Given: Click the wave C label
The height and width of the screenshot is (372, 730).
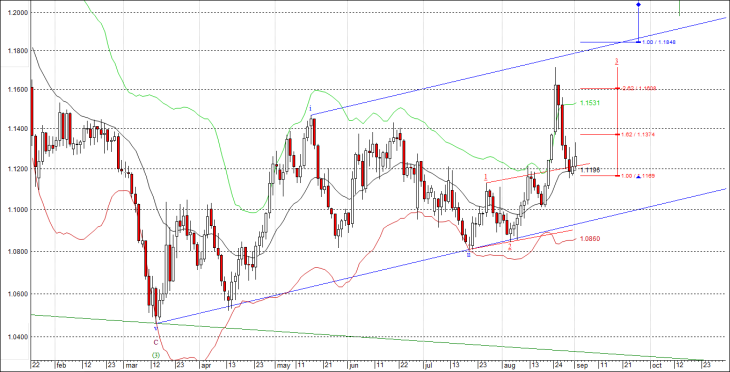Looking at the screenshot, I should (156, 342).
